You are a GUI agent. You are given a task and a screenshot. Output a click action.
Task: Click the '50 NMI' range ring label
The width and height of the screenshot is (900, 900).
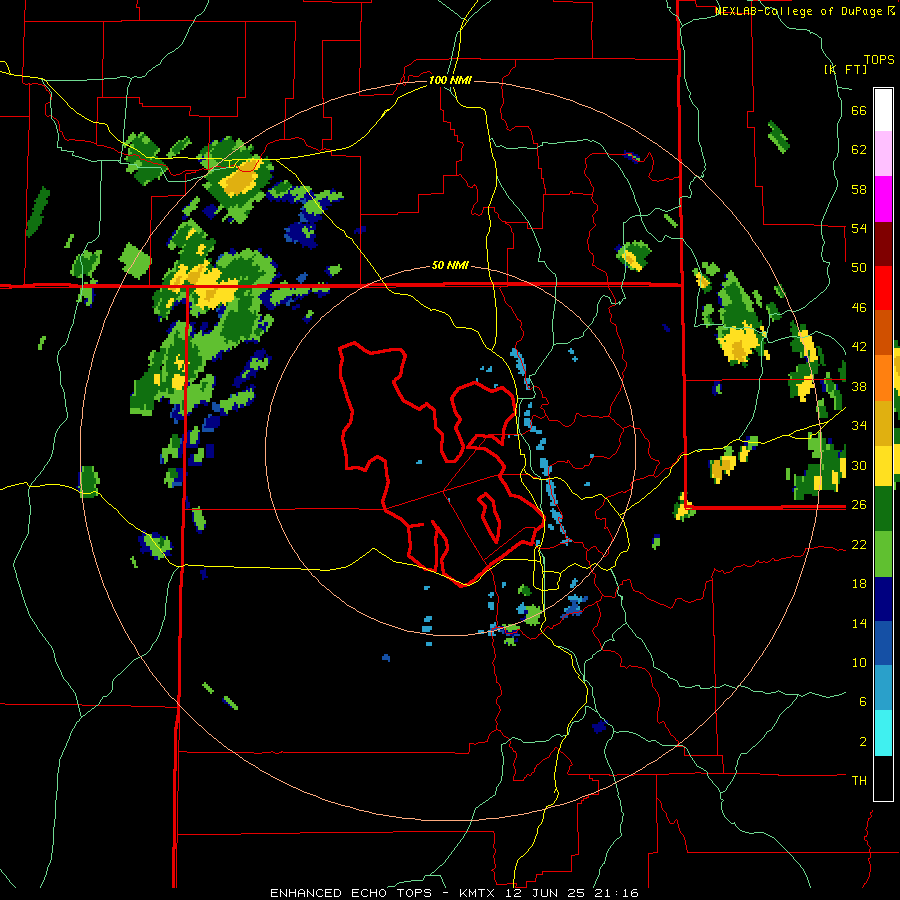pos(450,265)
